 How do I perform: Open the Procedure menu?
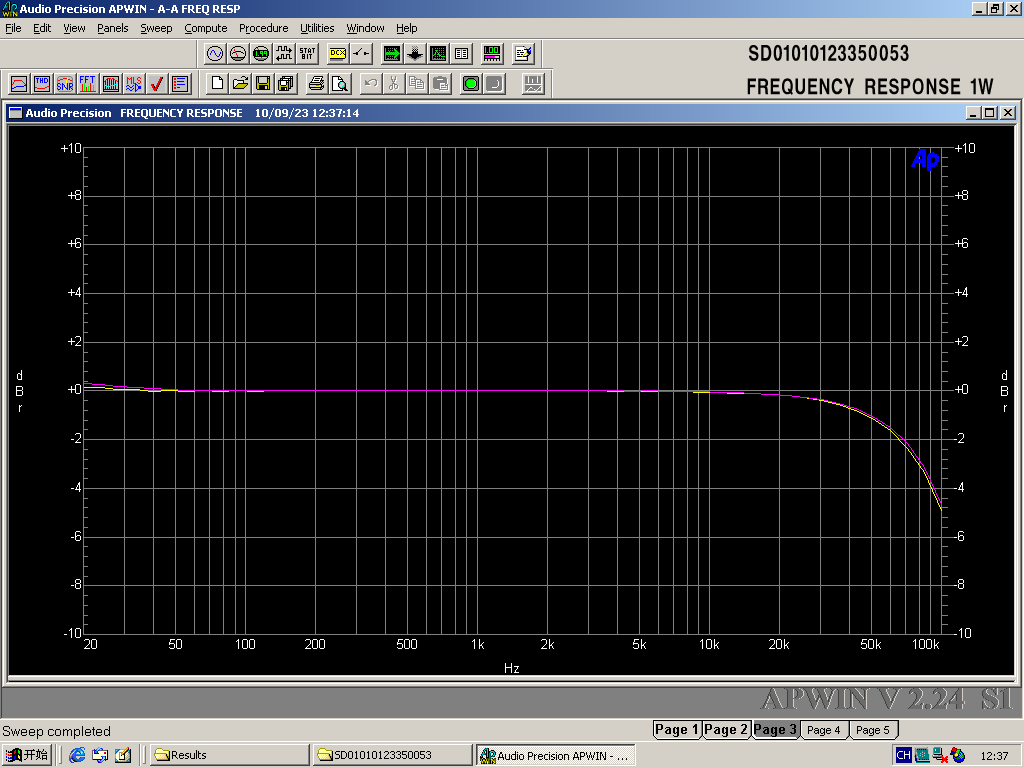pyautogui.click(x=263, y=28)
